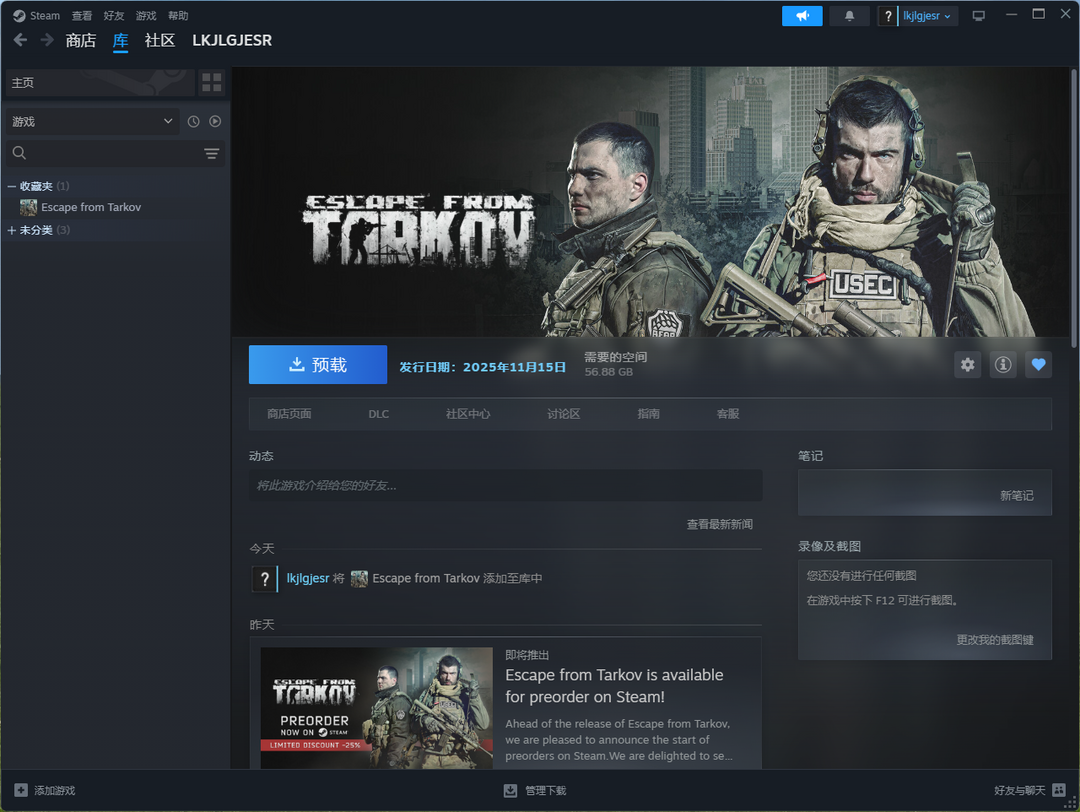Open advanced filter options icon
This screenshot has height=812, width=1080.
211,153
